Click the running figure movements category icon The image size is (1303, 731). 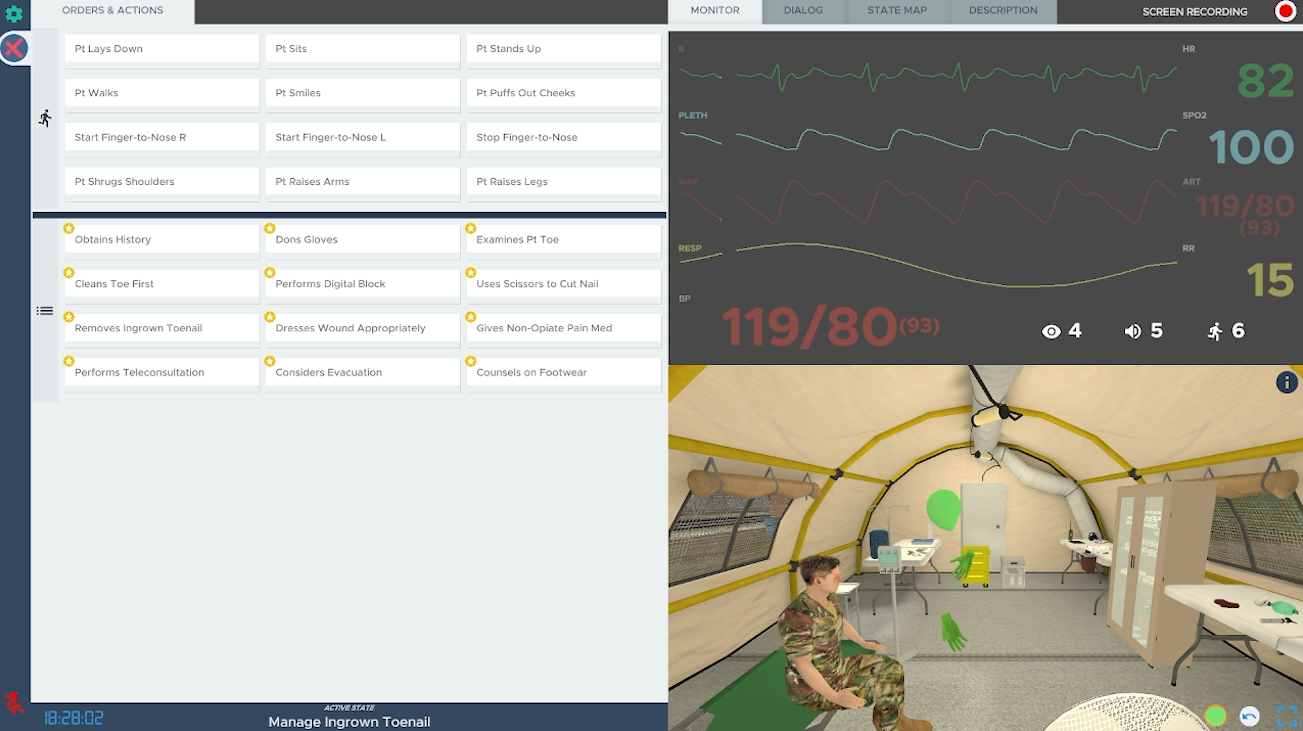[x=45, y=118]
